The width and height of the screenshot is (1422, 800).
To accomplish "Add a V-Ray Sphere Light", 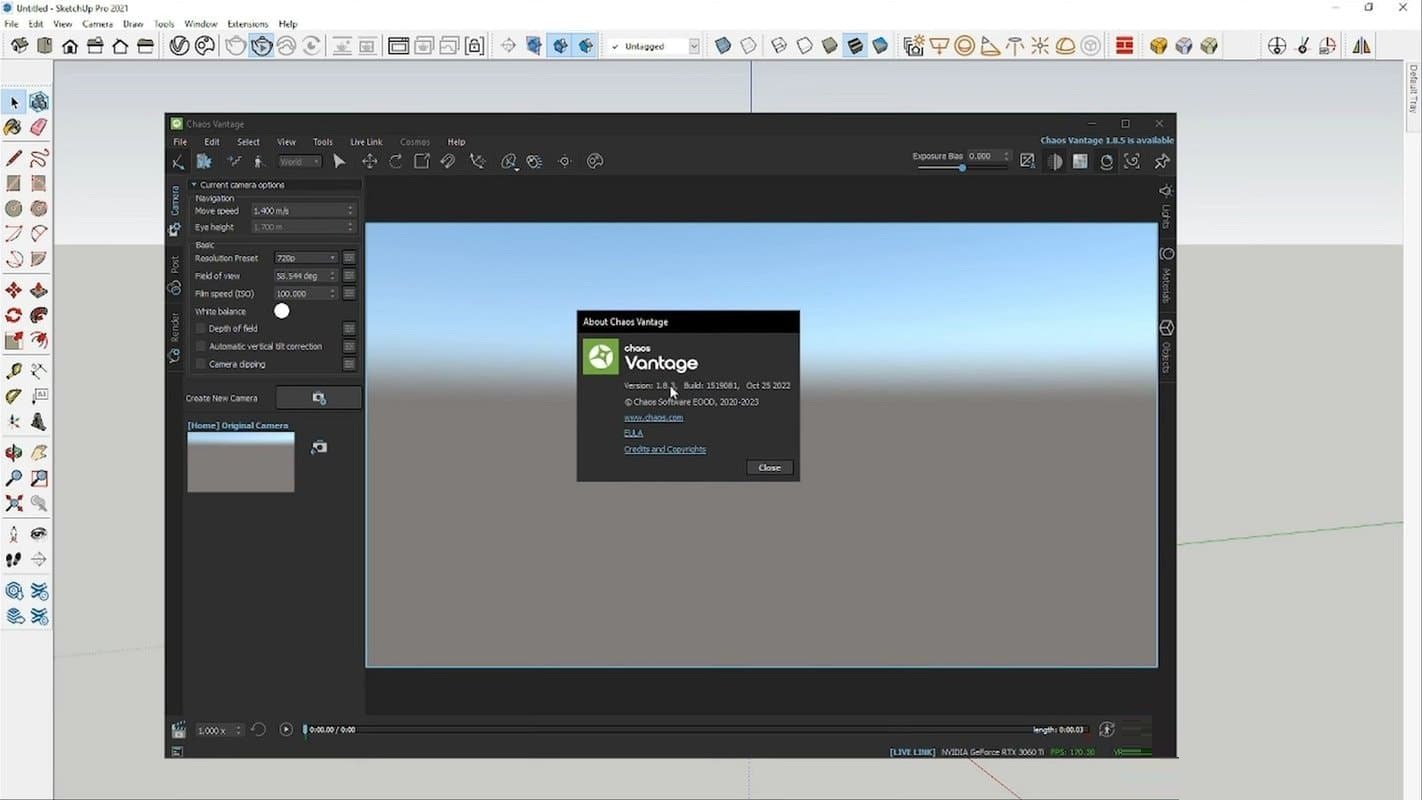I will tap(964, 46).
